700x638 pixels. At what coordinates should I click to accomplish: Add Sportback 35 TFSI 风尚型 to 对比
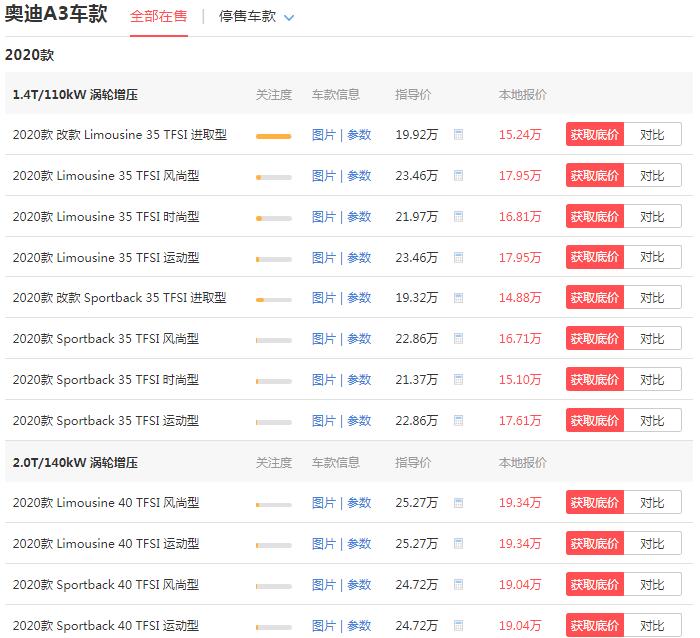click(652, 338)
